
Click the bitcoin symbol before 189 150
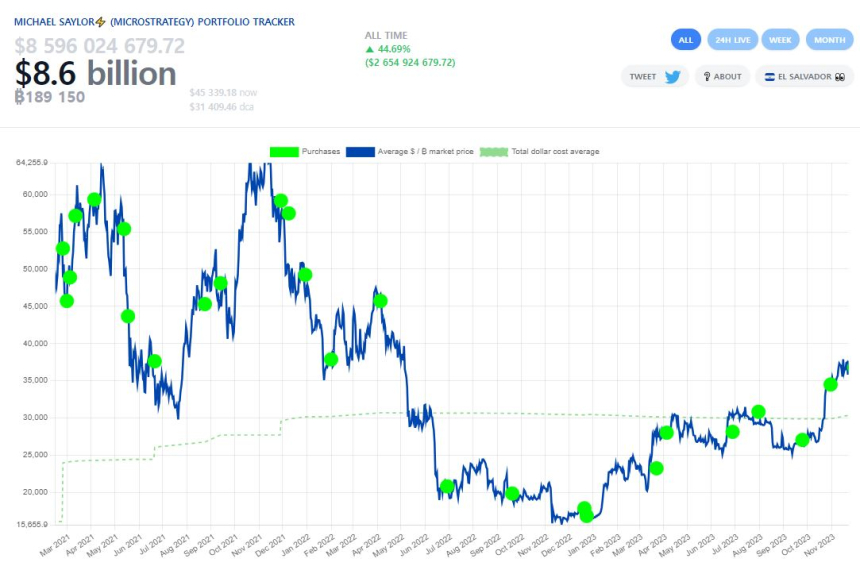[20, 97]
